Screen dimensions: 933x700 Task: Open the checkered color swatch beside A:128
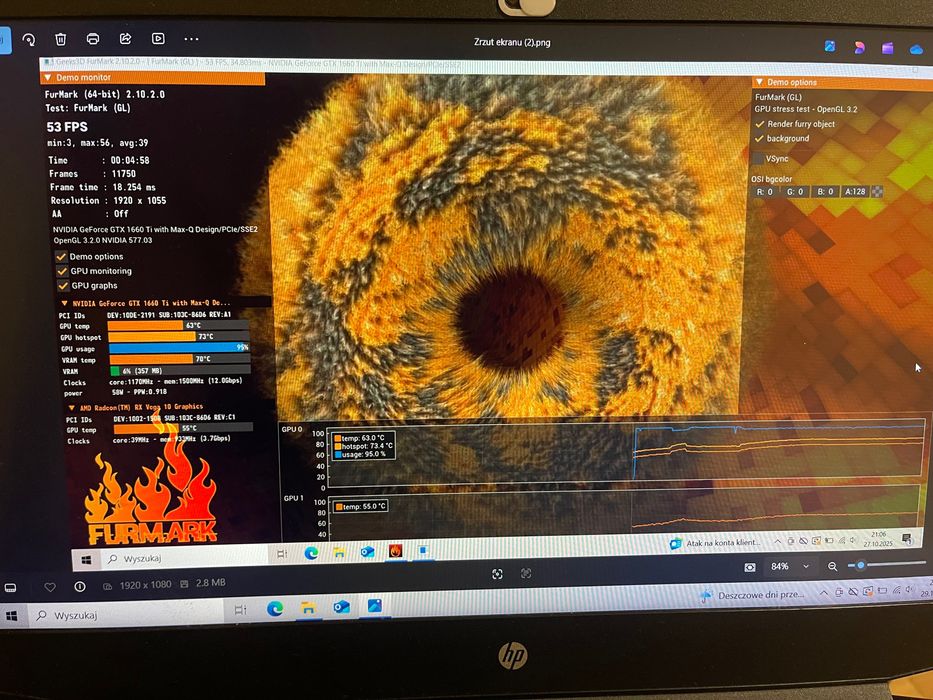(x=876, y=192)
